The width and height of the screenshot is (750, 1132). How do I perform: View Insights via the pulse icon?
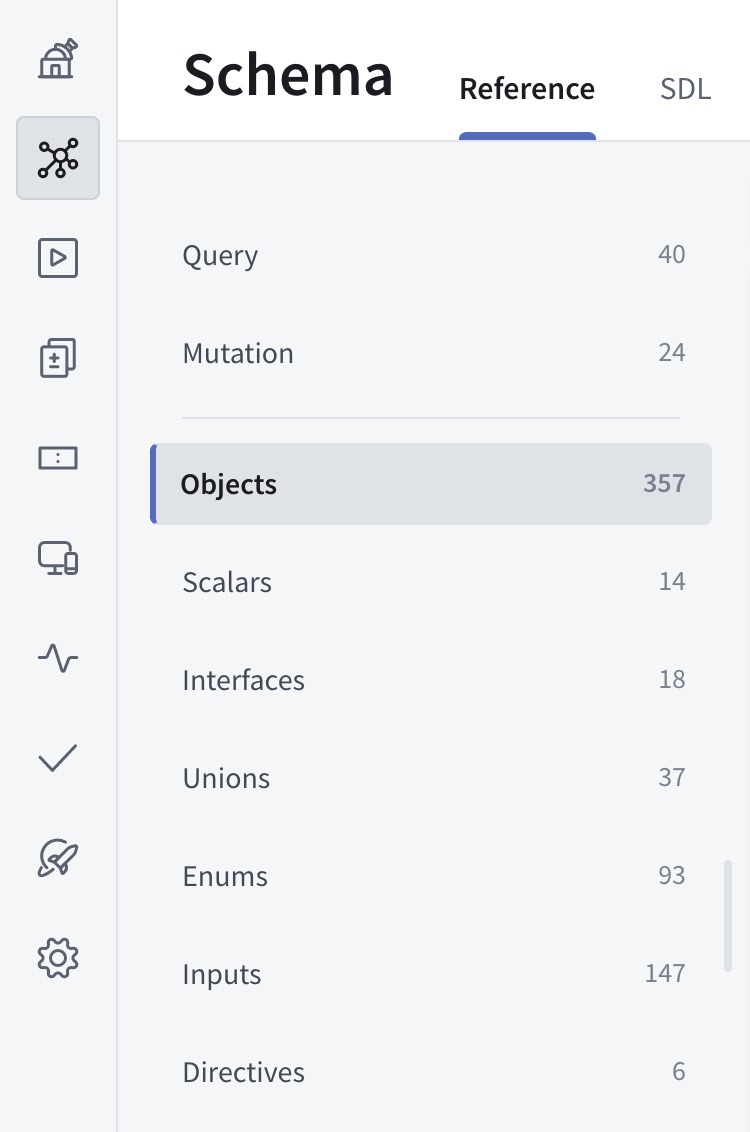(x=57, y=657)
